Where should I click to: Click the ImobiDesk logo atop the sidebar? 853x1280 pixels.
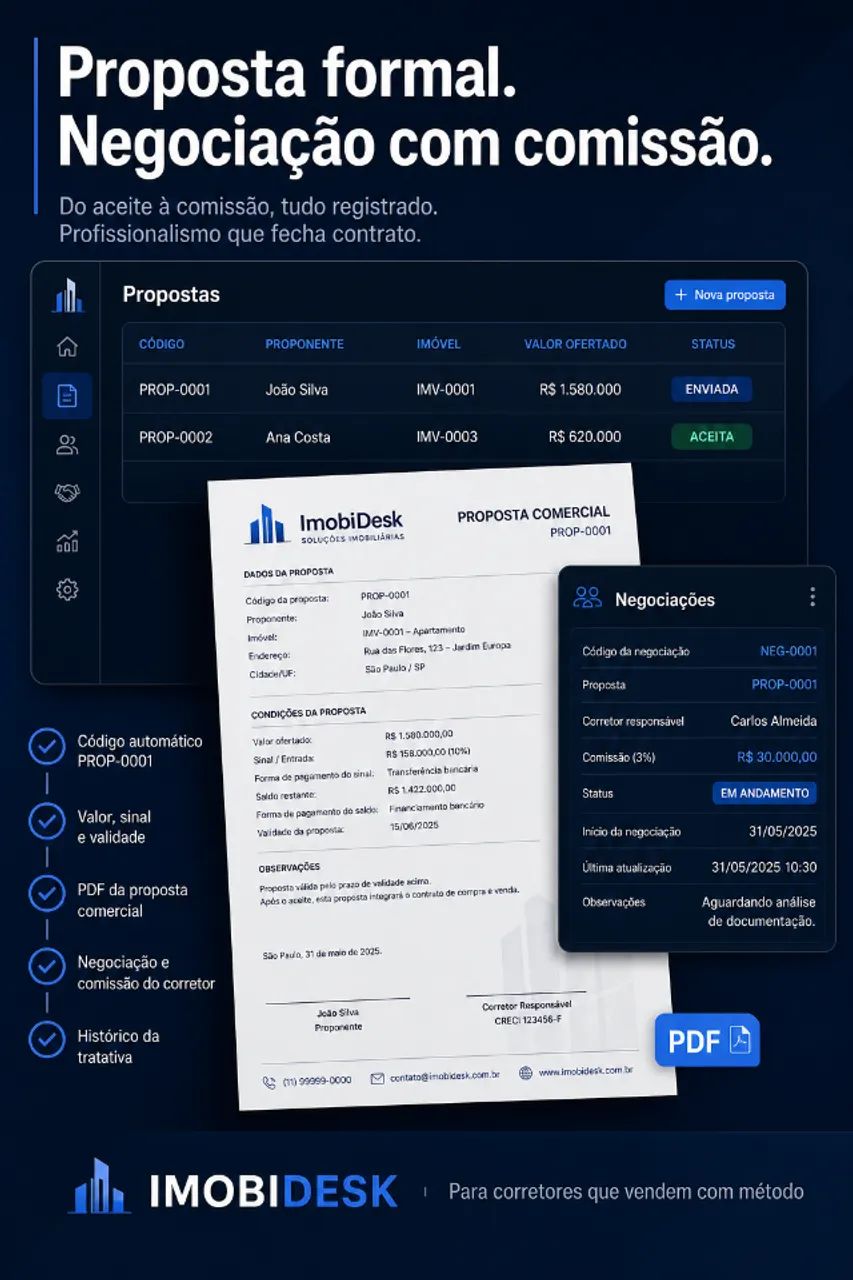coord(67,296)
